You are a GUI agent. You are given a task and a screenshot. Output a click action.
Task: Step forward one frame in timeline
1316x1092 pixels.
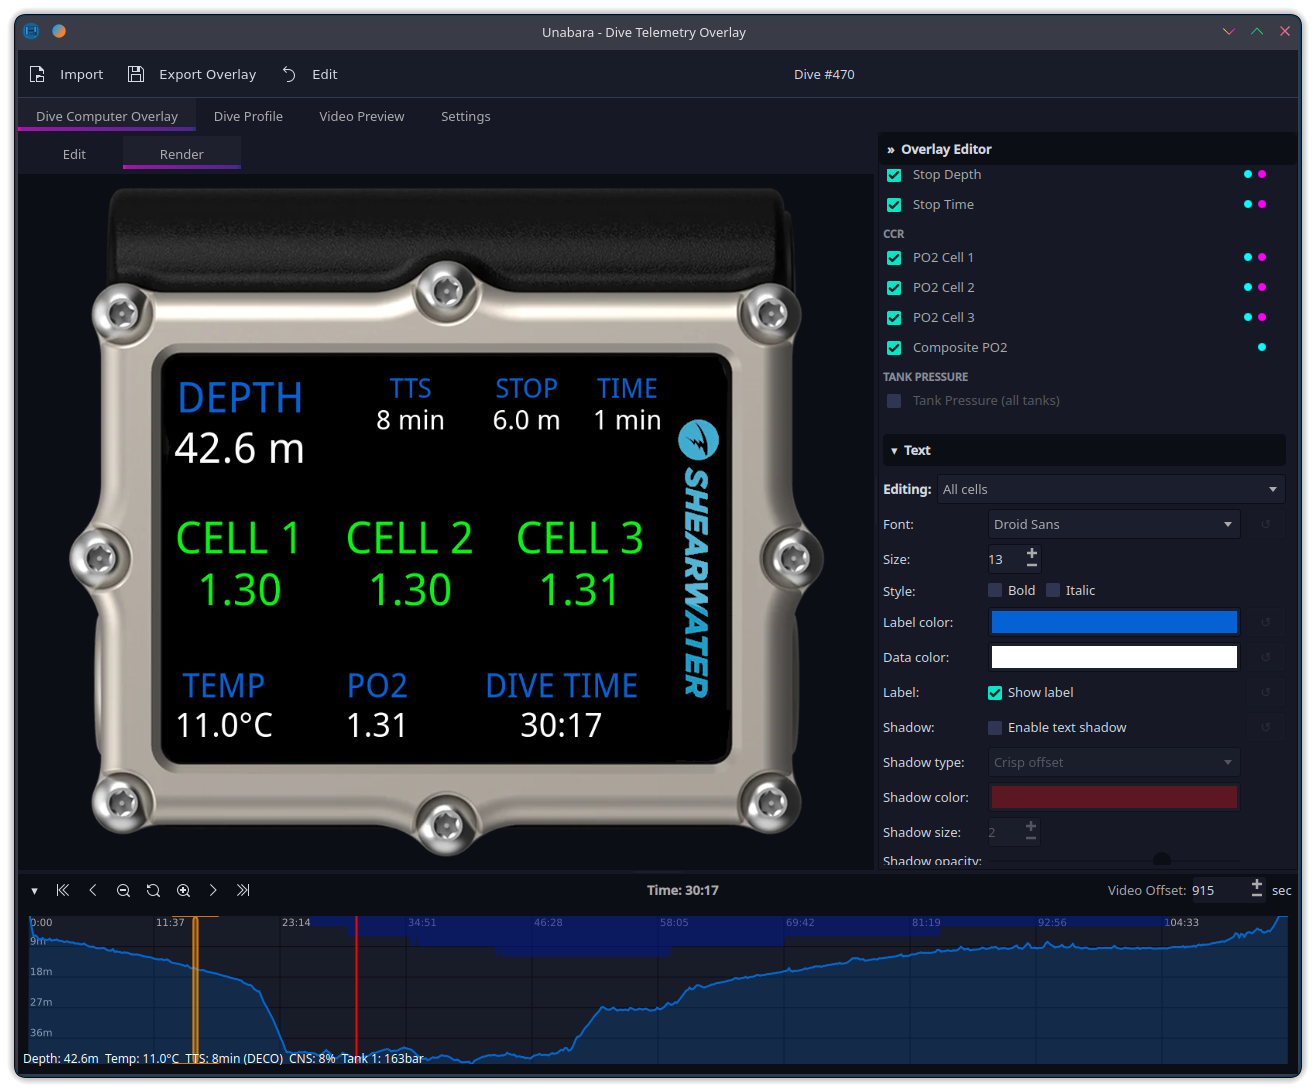tap(213, 890)
